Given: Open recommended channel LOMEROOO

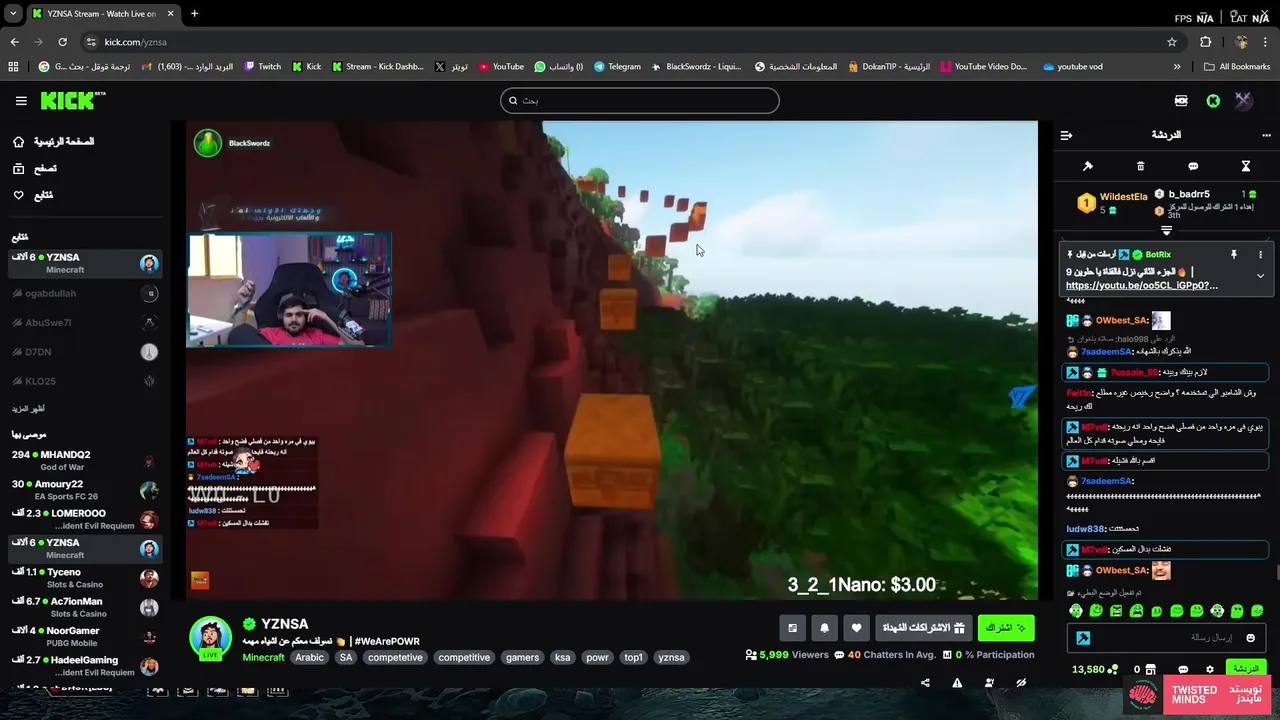Looking at the screenshot, I should [84, 519].
